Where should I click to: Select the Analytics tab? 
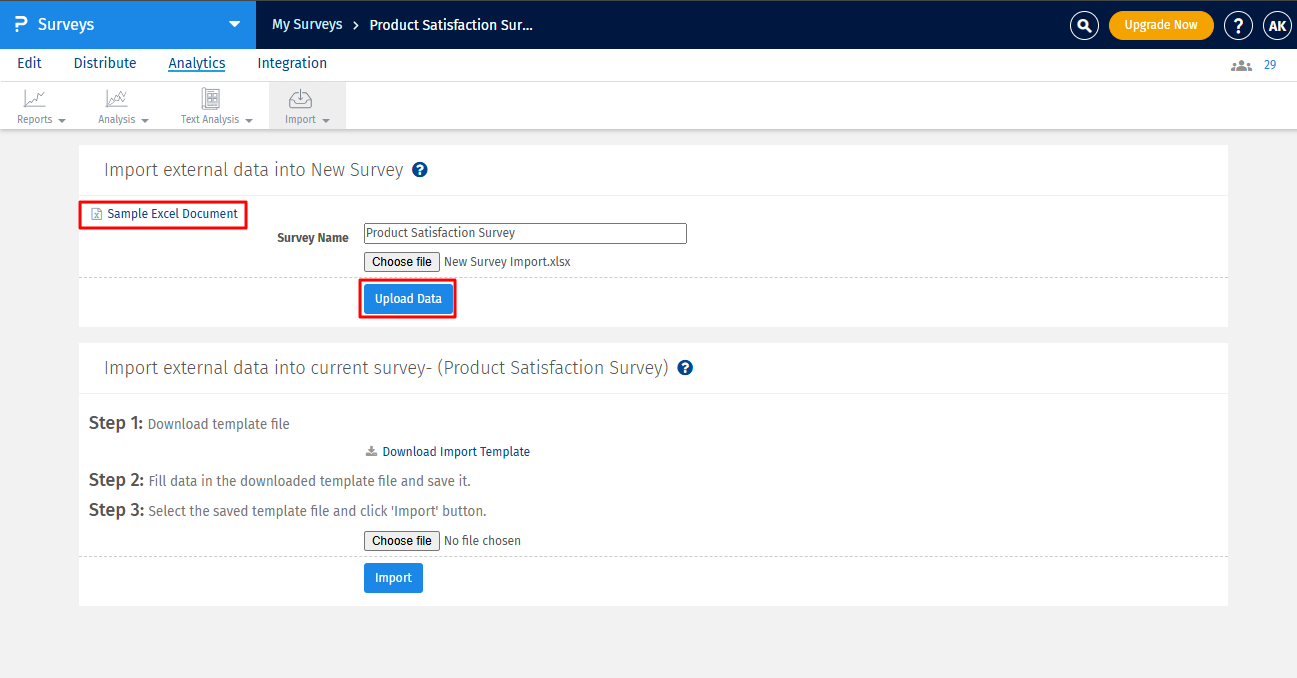click(197, 63)
